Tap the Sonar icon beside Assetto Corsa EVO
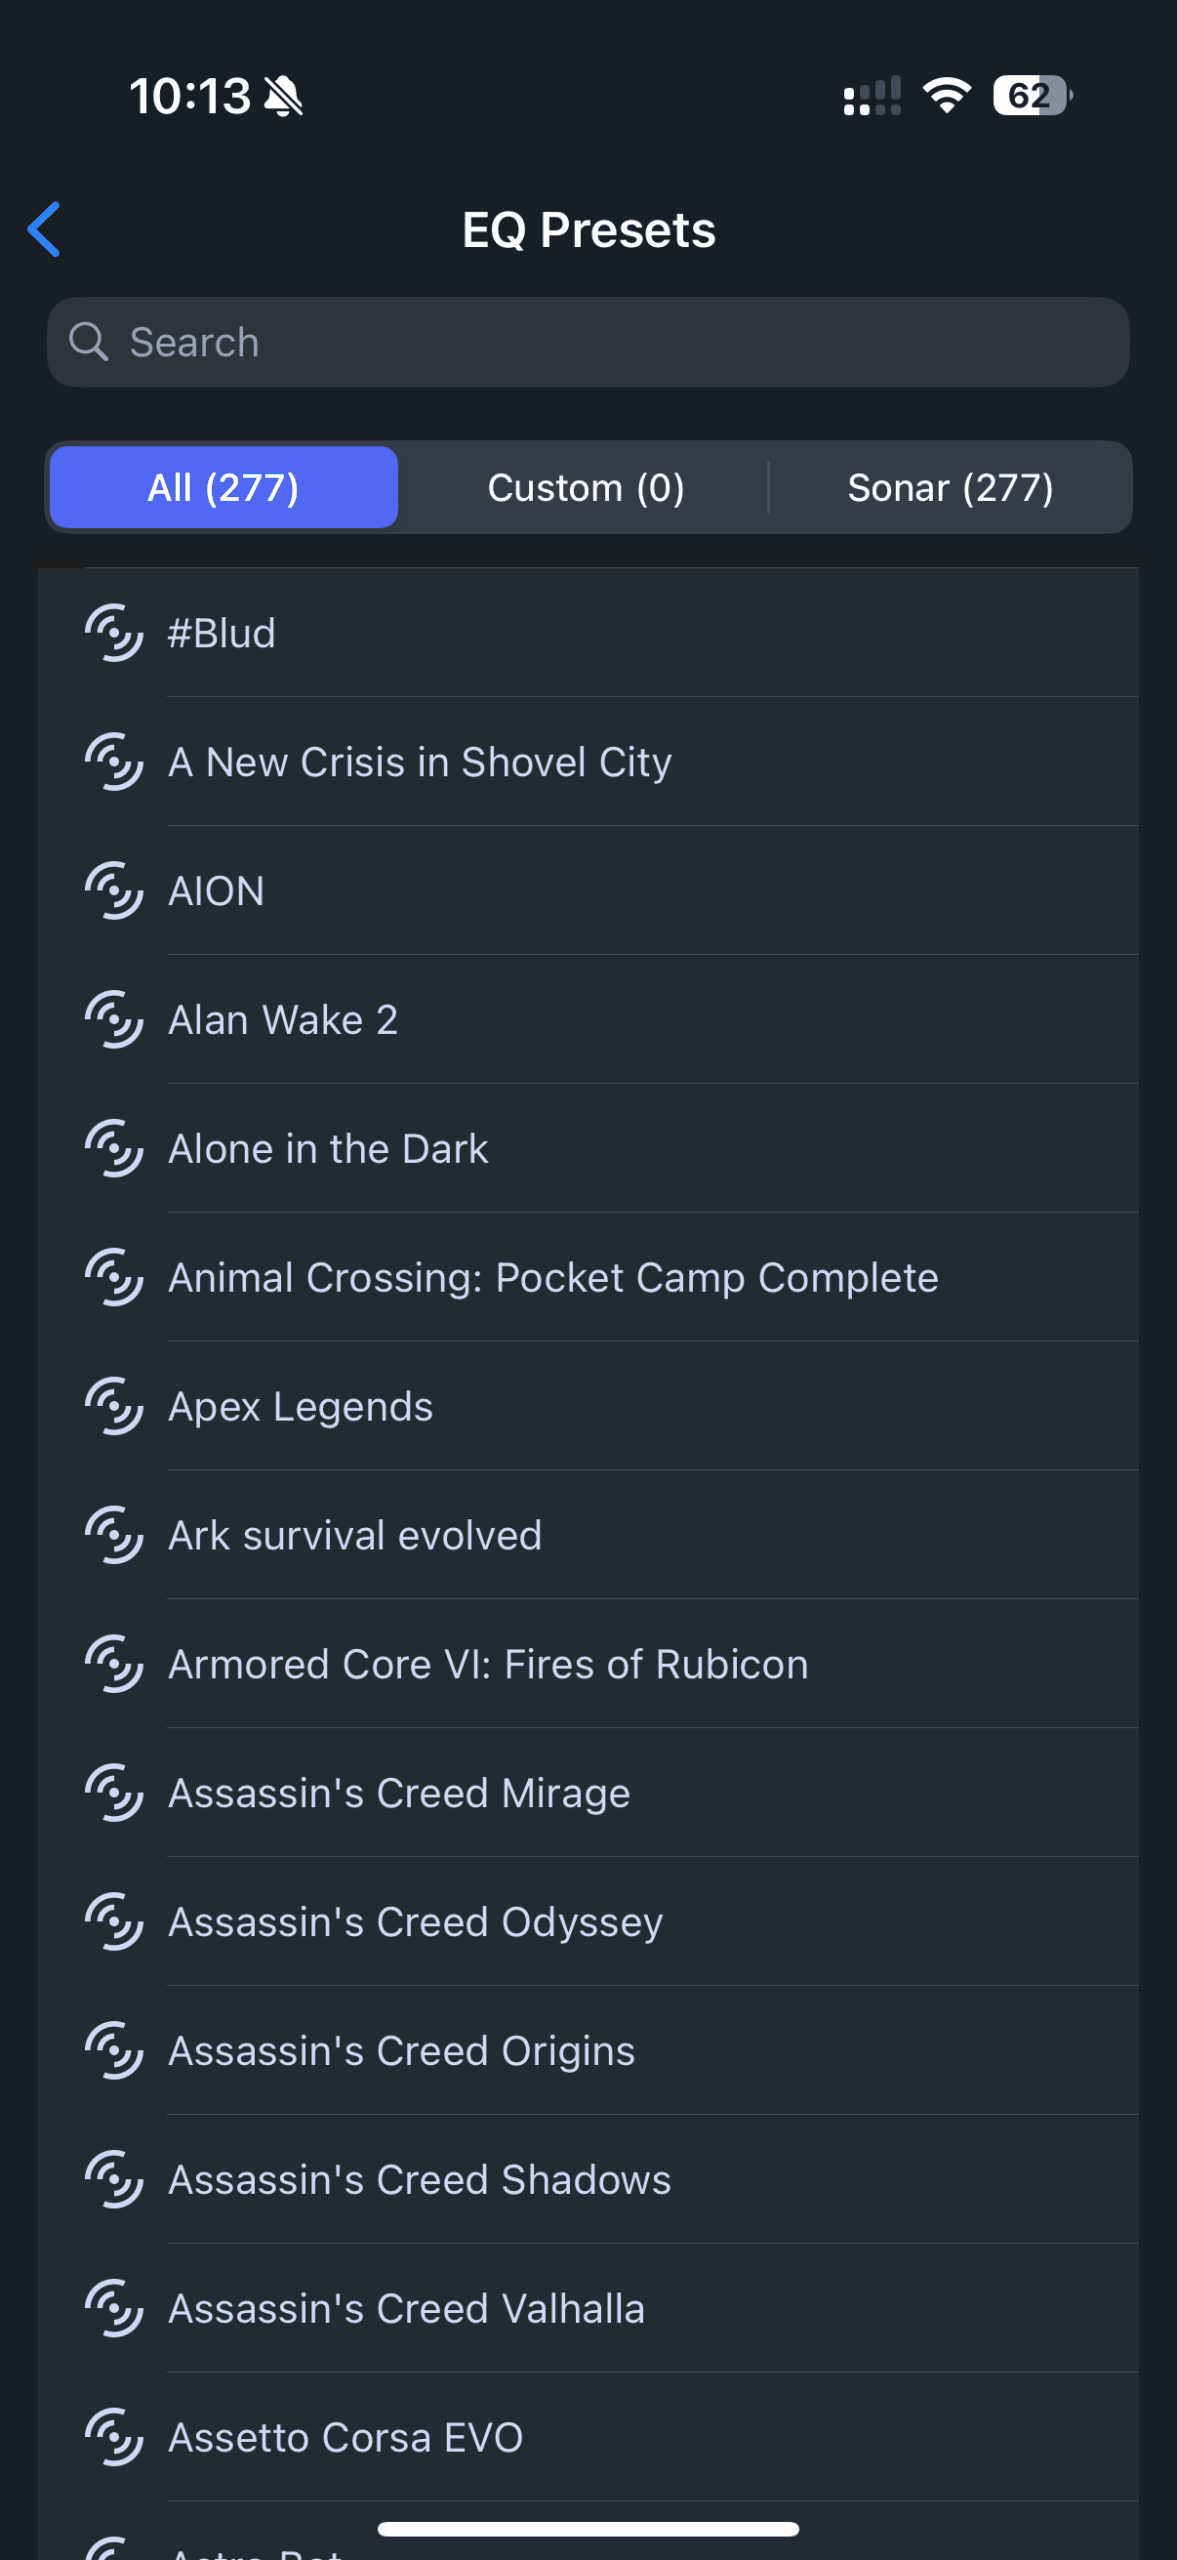 [114, 2438]
